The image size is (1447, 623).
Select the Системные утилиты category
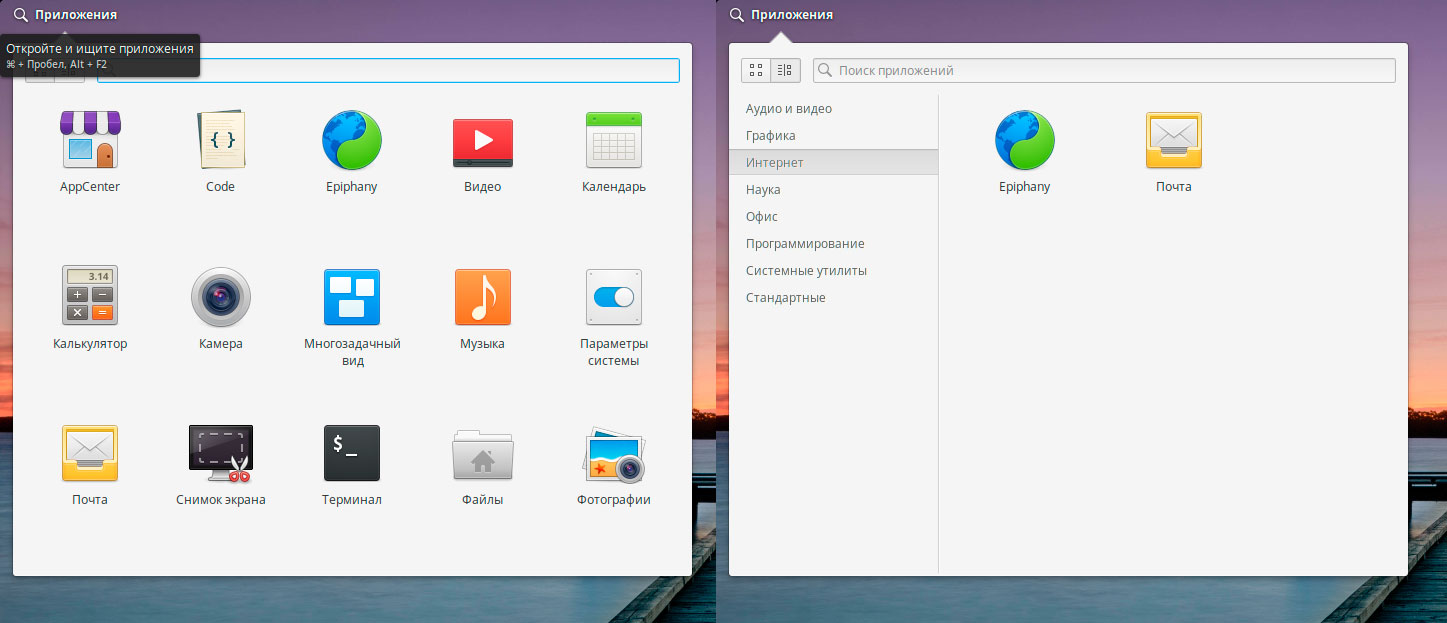point(806,271)
